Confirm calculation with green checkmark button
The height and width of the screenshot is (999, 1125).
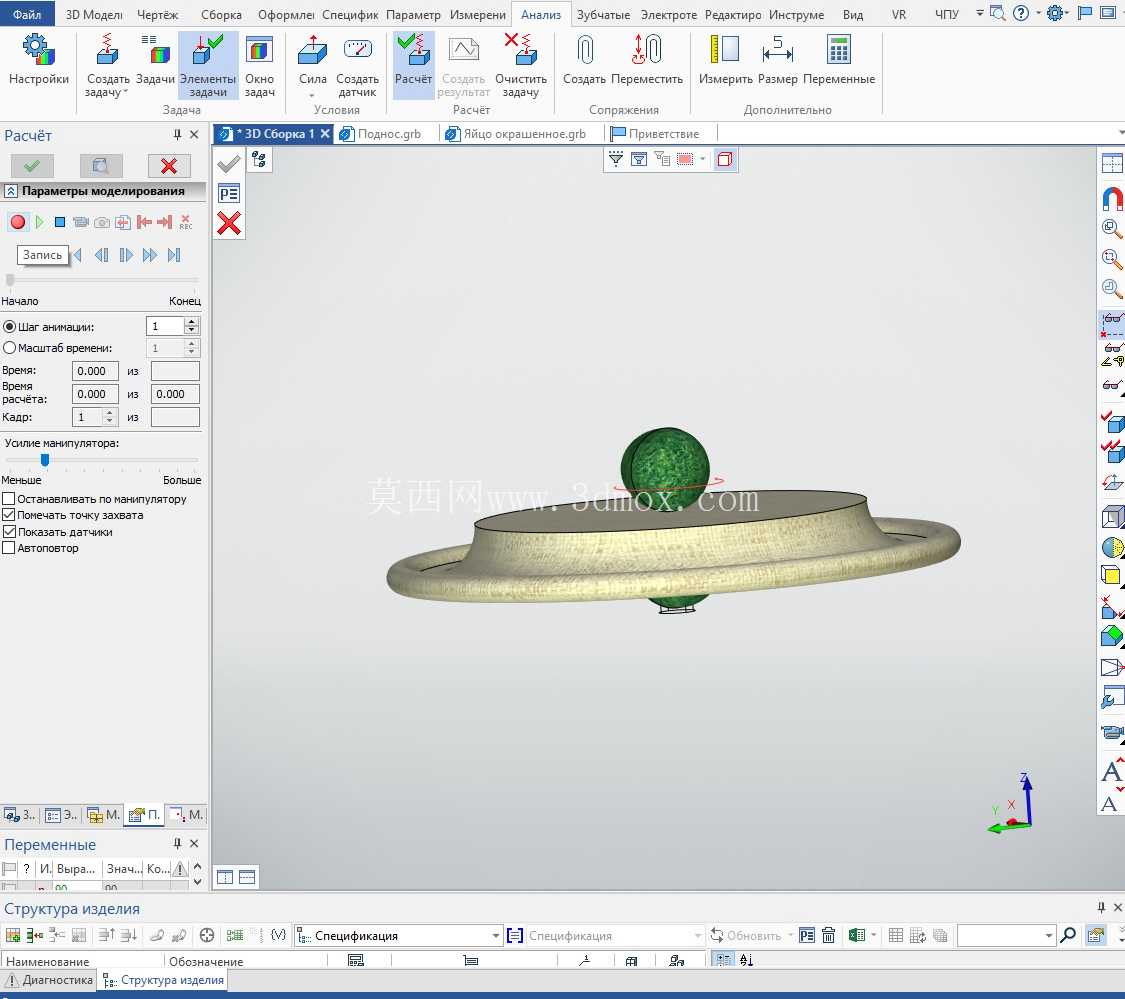tap(32, 166)
